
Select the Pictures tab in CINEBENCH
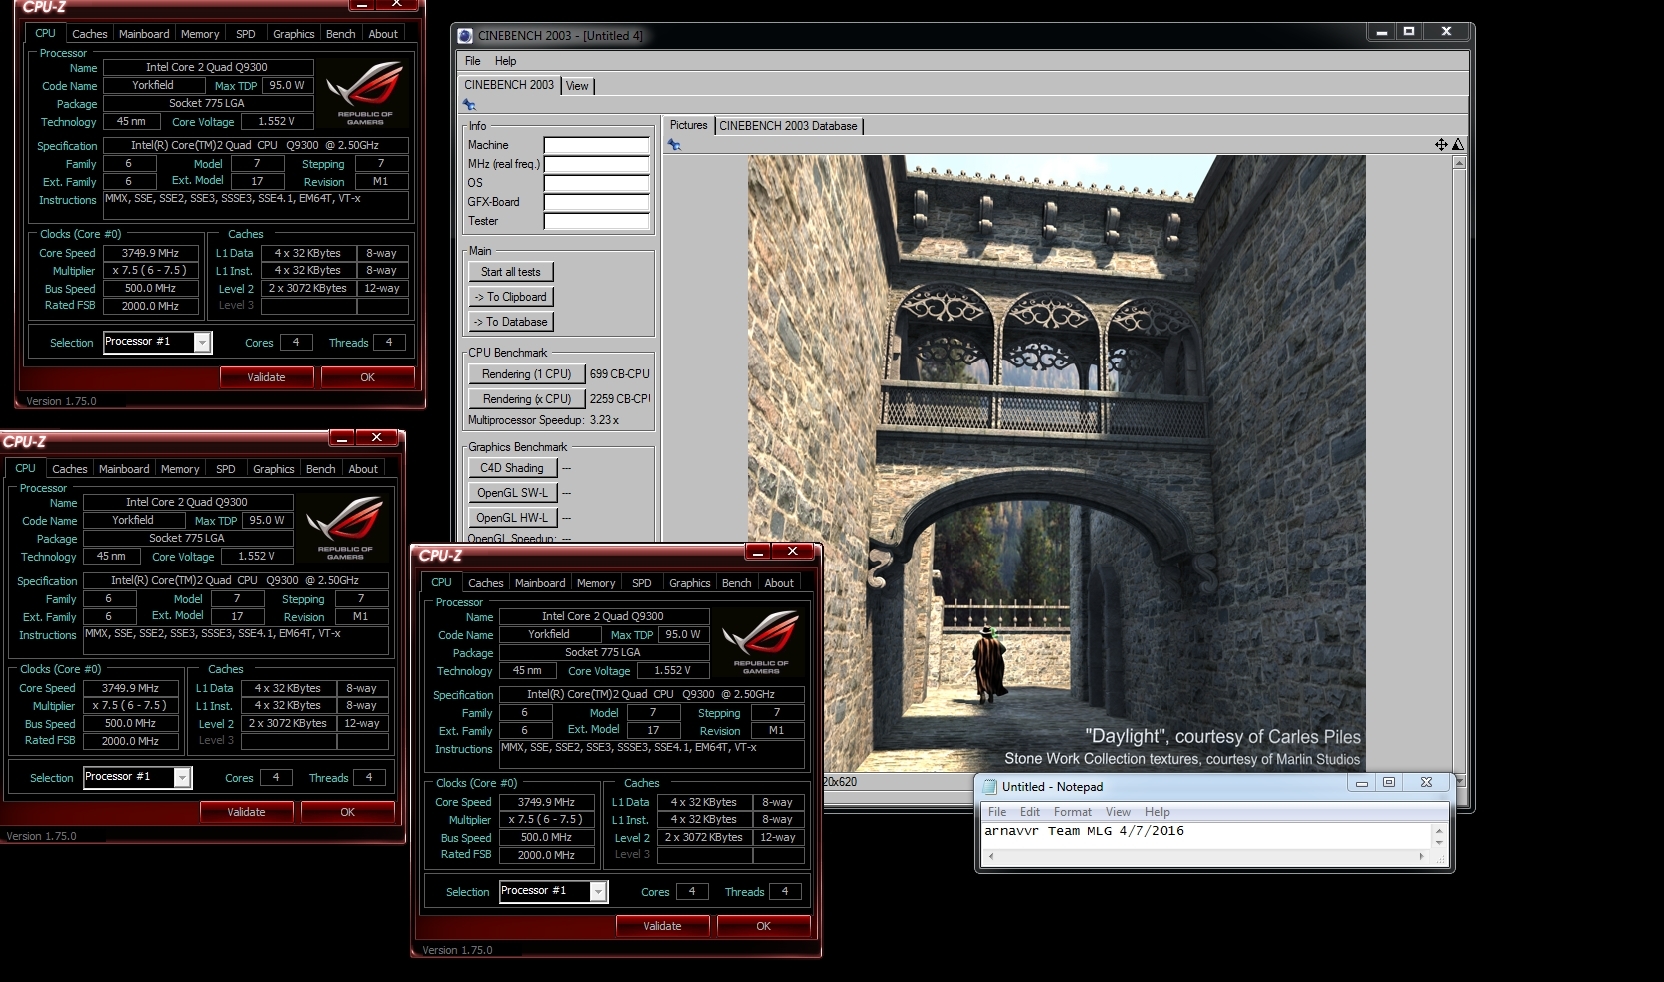688,125
